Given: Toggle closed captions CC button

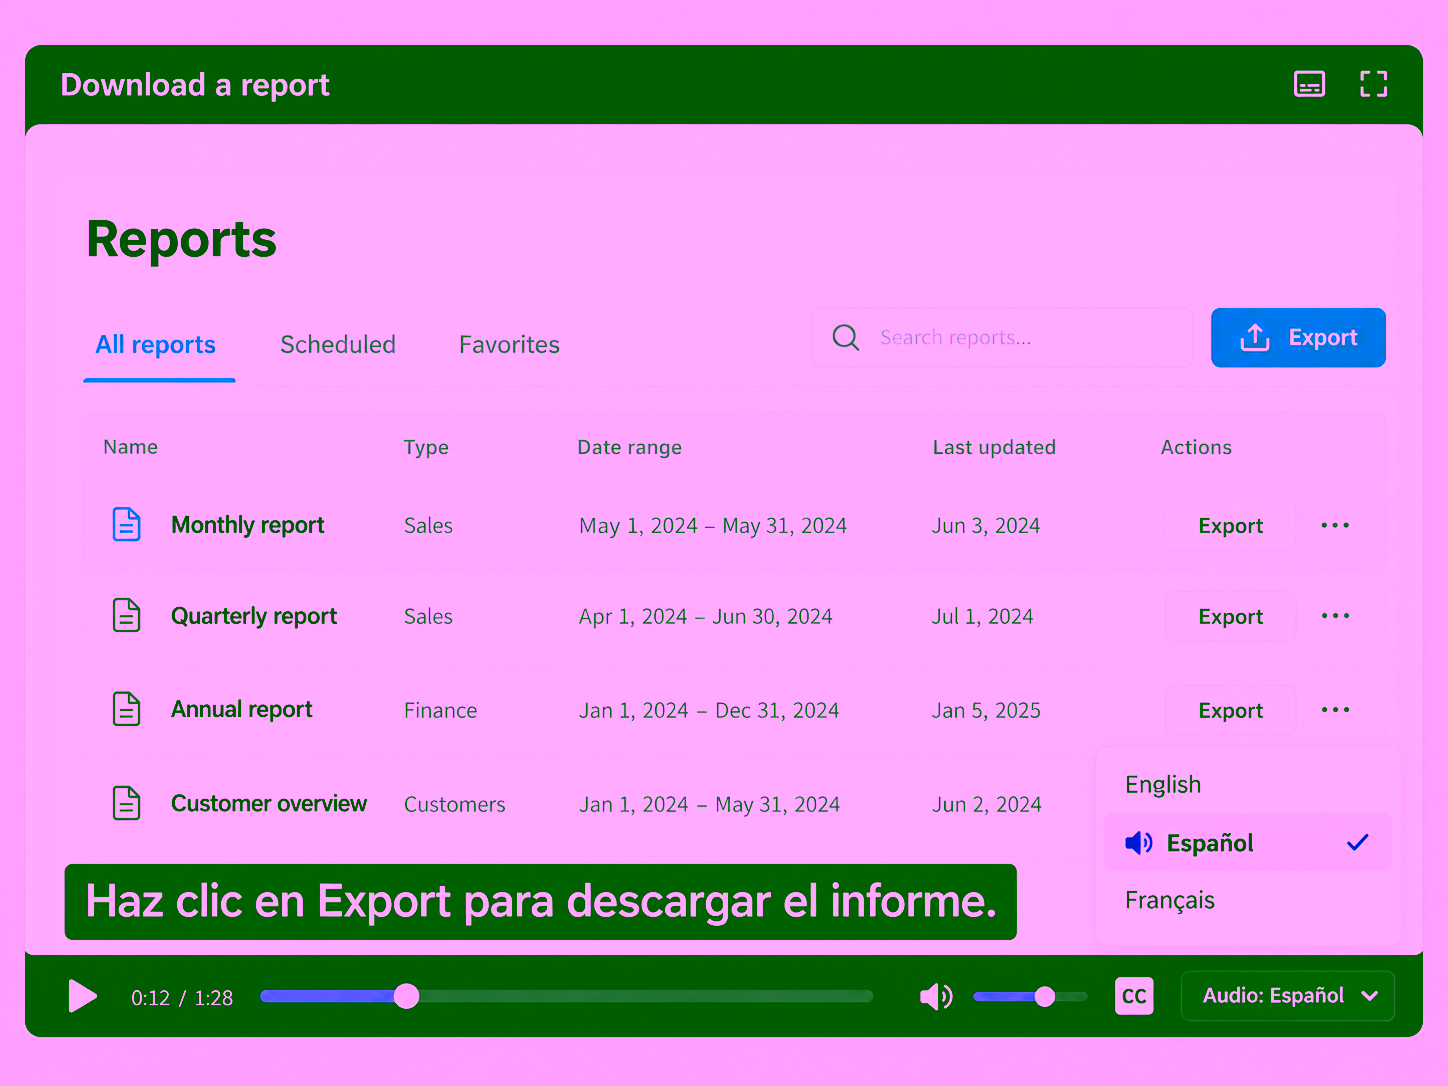Looking at the screenshot, I should (1134, 996).
